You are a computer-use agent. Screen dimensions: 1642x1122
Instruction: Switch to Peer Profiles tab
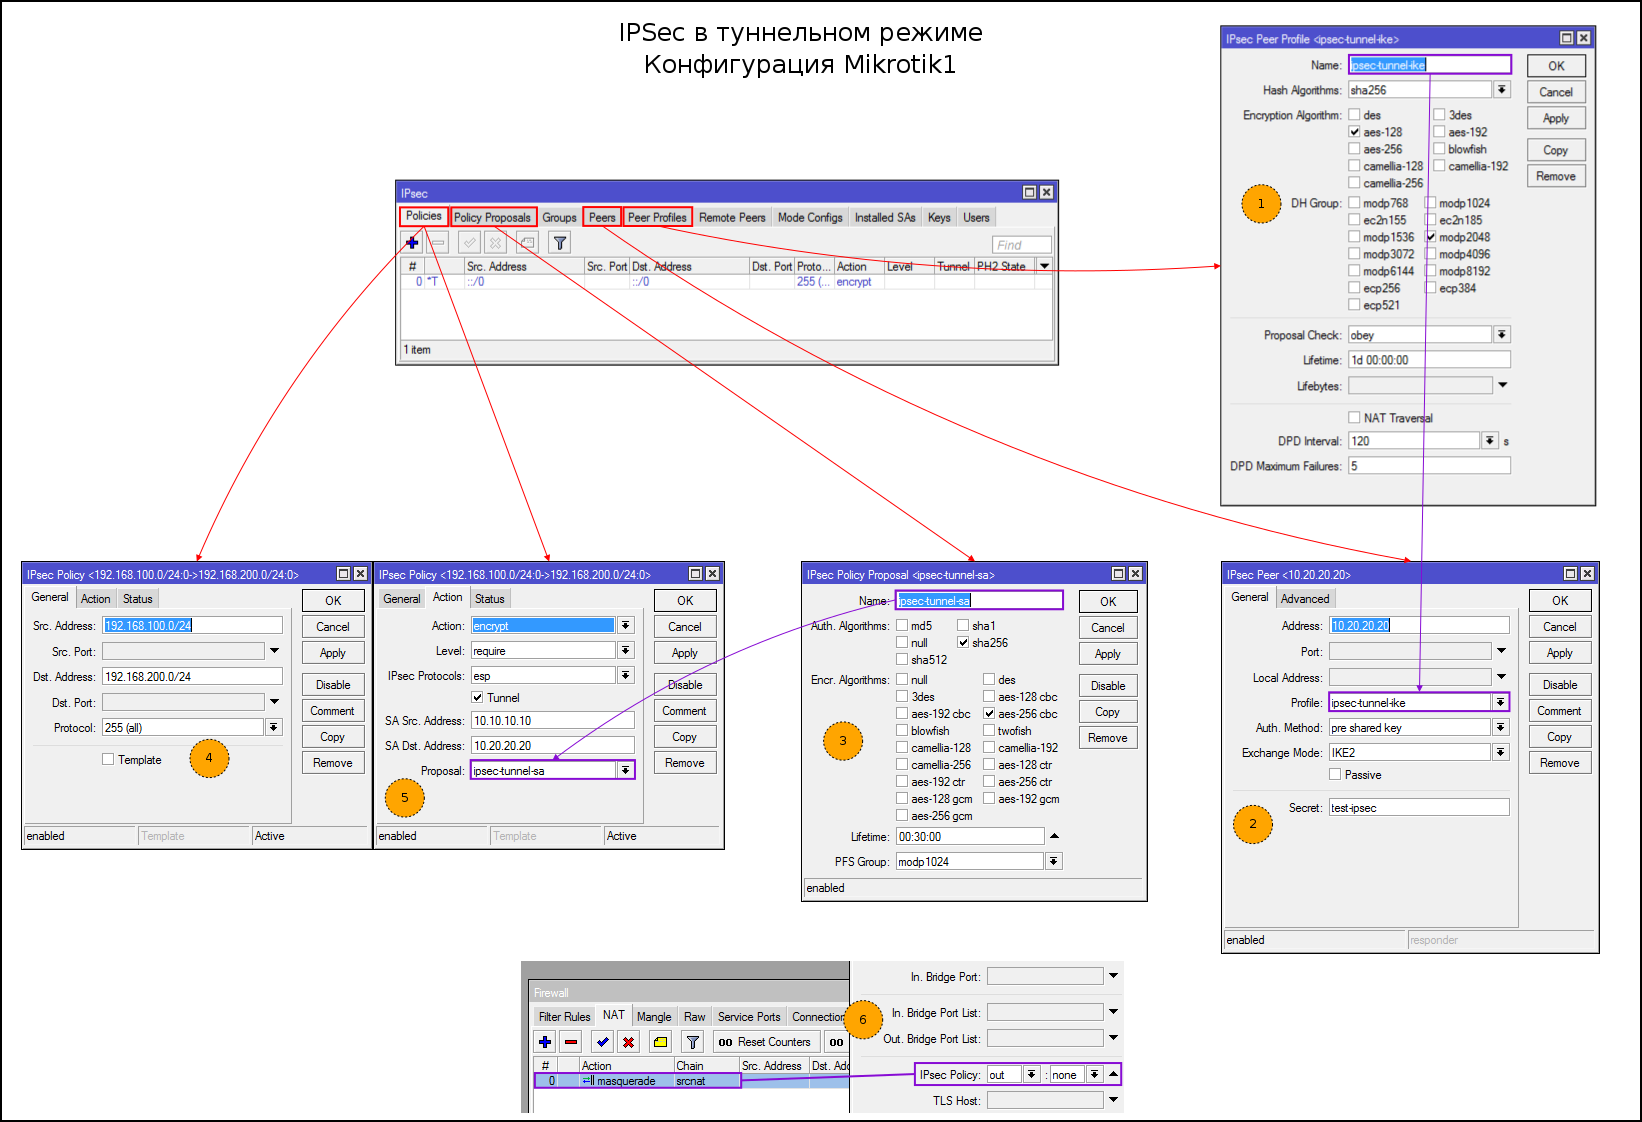657,217
